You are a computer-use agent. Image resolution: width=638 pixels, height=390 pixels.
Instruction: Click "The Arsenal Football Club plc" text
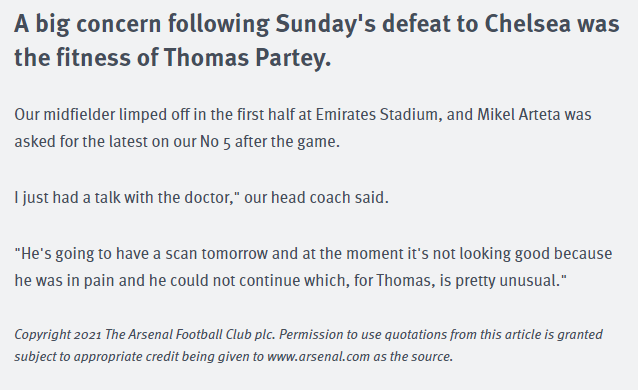pyautogui.click(x=190, y=335)
